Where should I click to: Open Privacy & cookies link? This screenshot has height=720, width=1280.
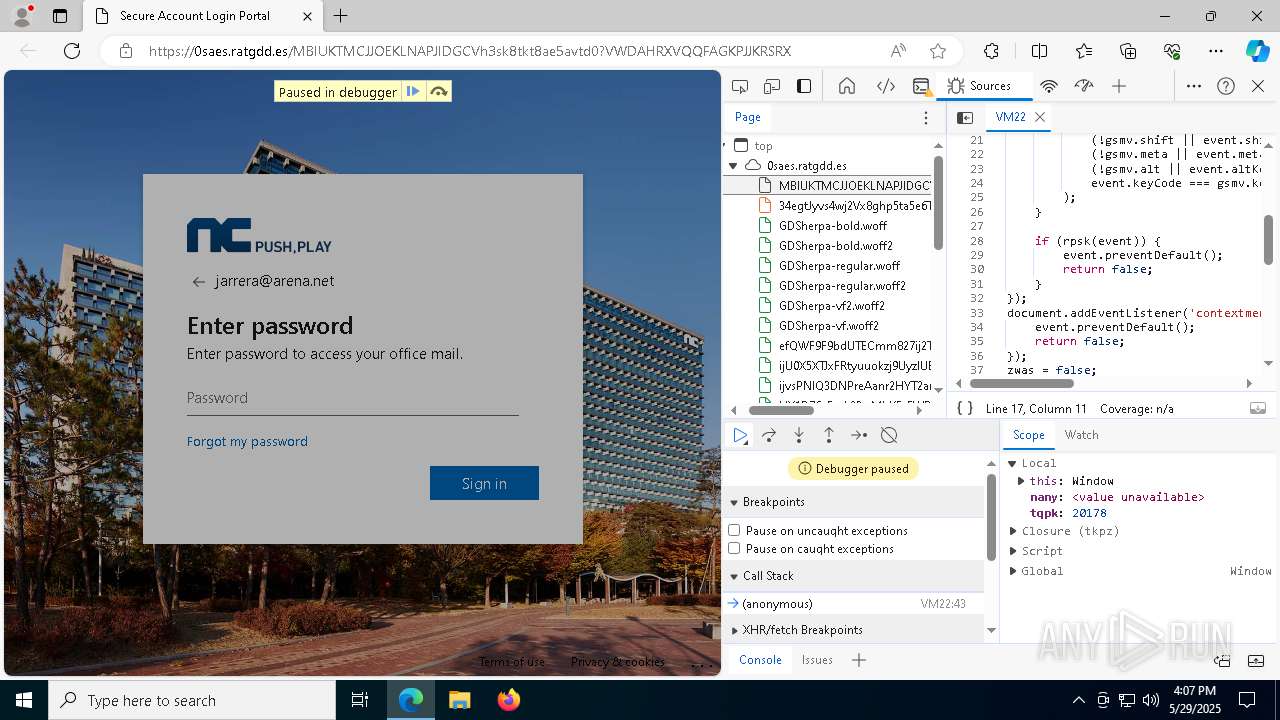click(617, 662)
